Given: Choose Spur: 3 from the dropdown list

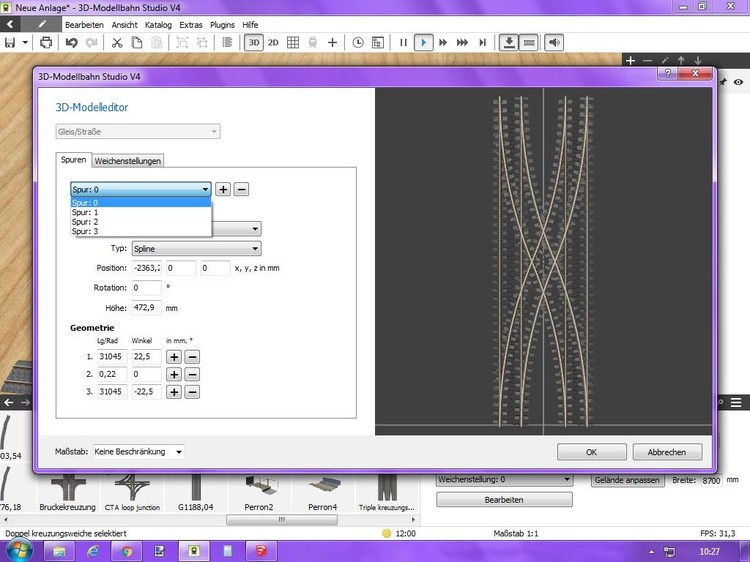Looking at the screenshot, I should point(141,231).
